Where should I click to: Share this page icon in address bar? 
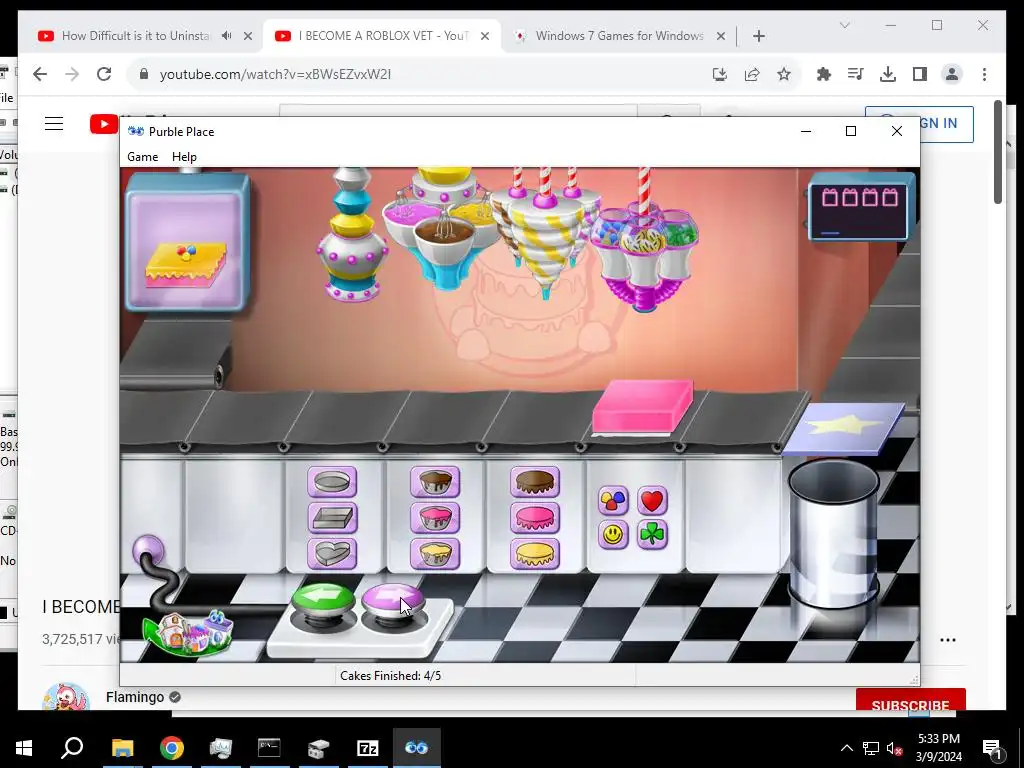pyautogui.click(x=752, y=74)
